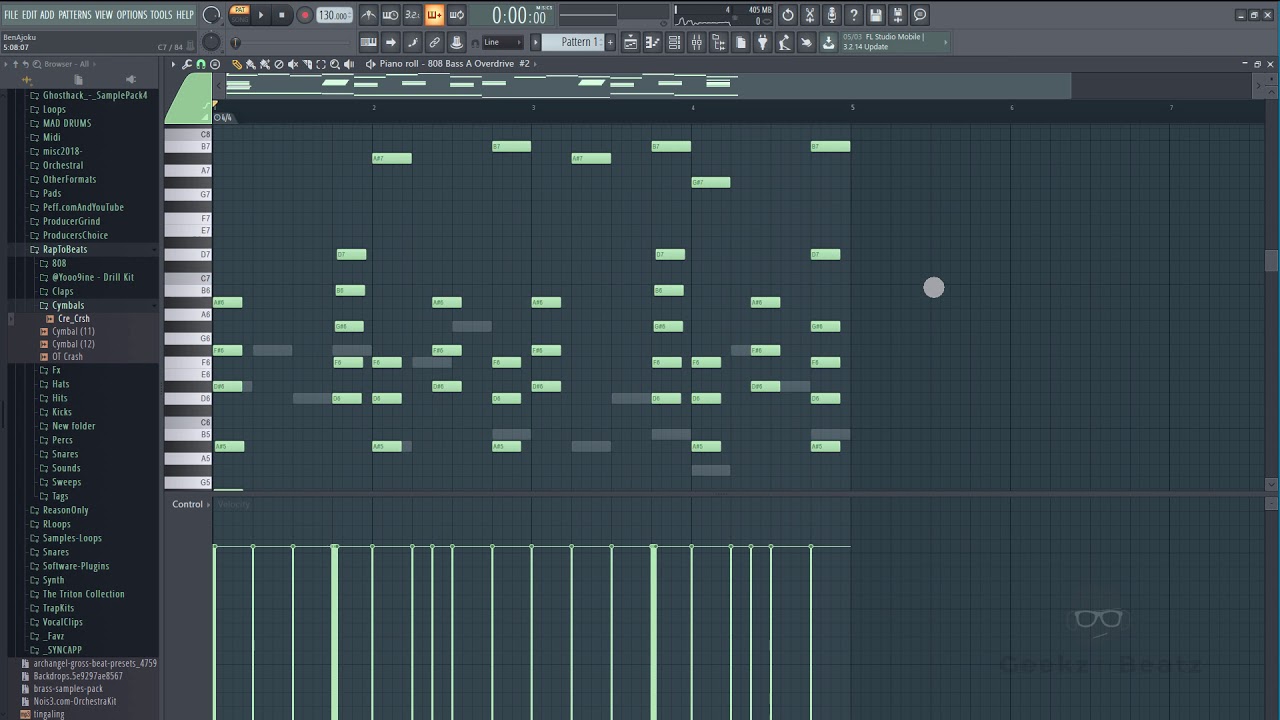Open the Line snap dropdown
Image resolution: width=1280 pixels, height=720 pixels.
pos(502,42)
